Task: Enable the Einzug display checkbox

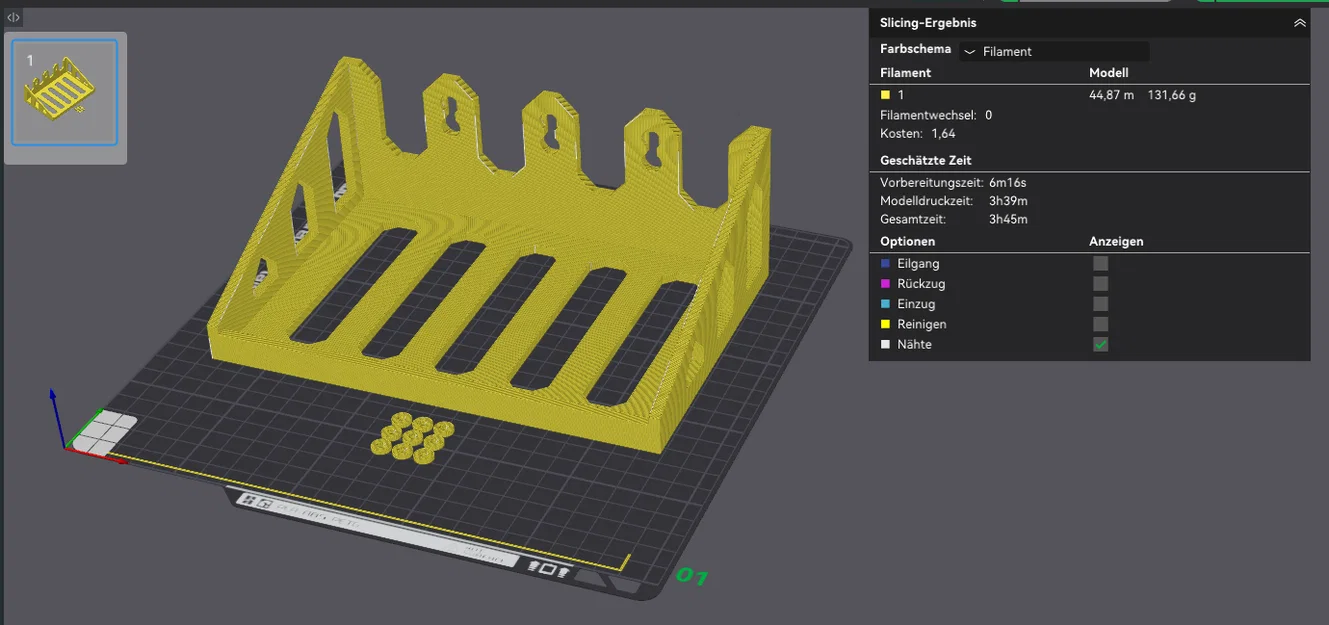Action: pos(1101,304)
